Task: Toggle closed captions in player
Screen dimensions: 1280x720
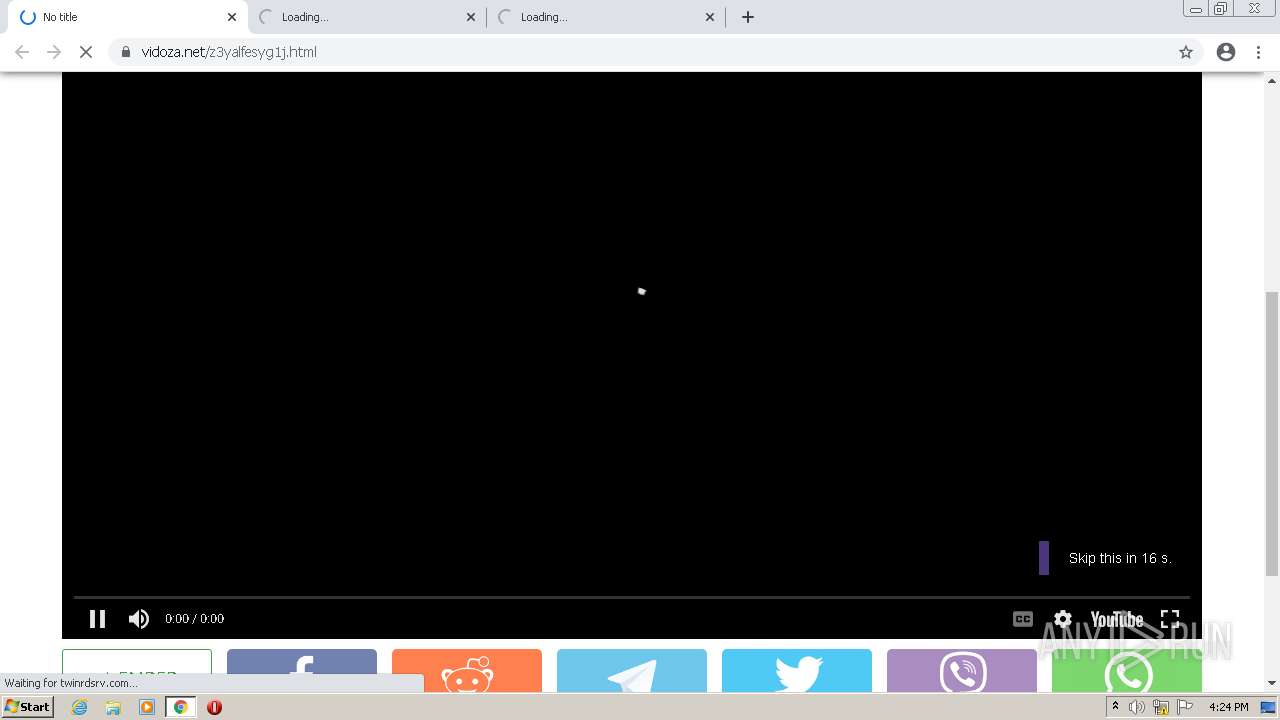Action: (1022, 619)
